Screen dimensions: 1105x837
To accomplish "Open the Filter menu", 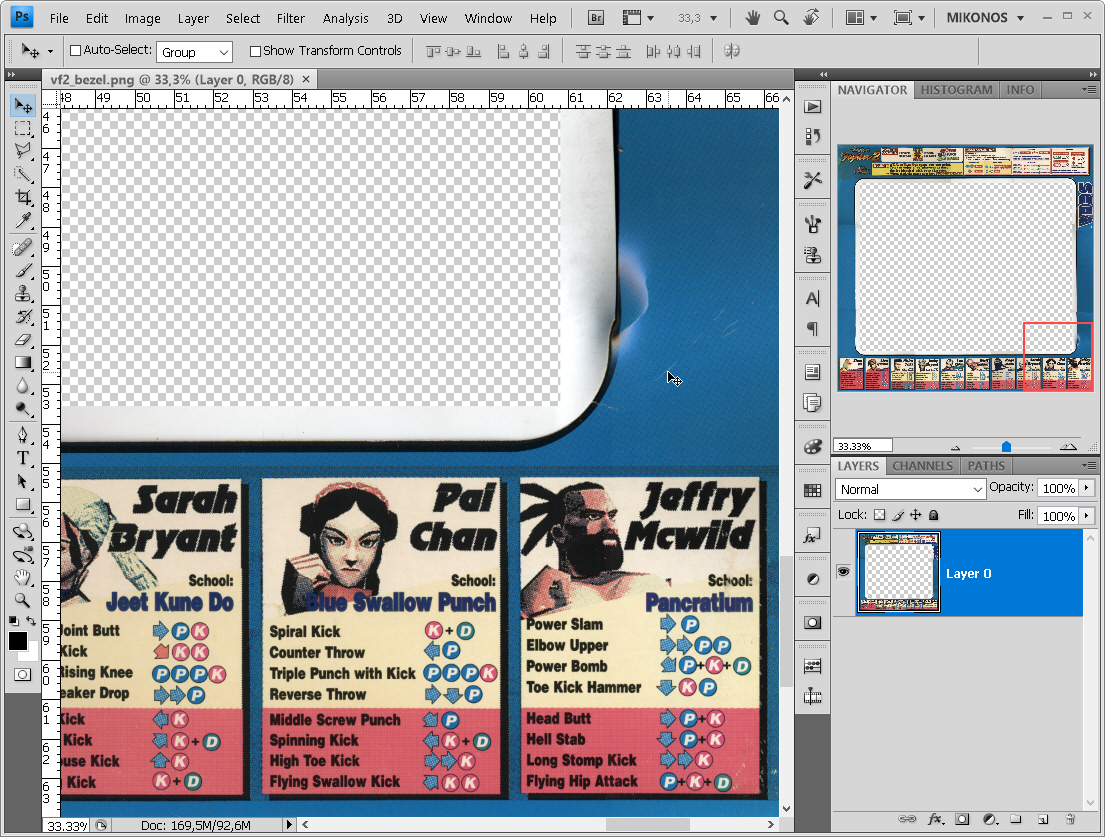I will (291, 18).
